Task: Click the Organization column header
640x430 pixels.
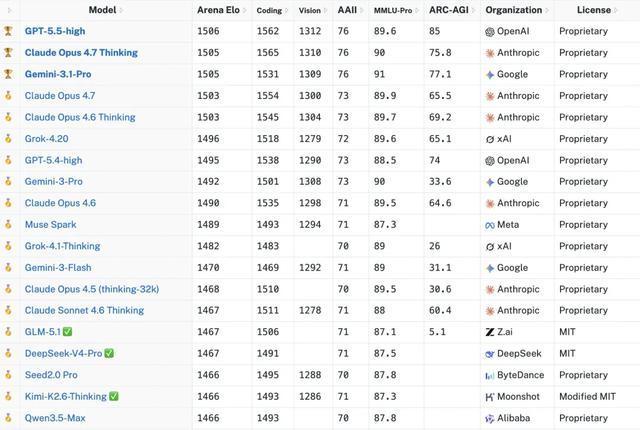Action: tap(513, 10)
